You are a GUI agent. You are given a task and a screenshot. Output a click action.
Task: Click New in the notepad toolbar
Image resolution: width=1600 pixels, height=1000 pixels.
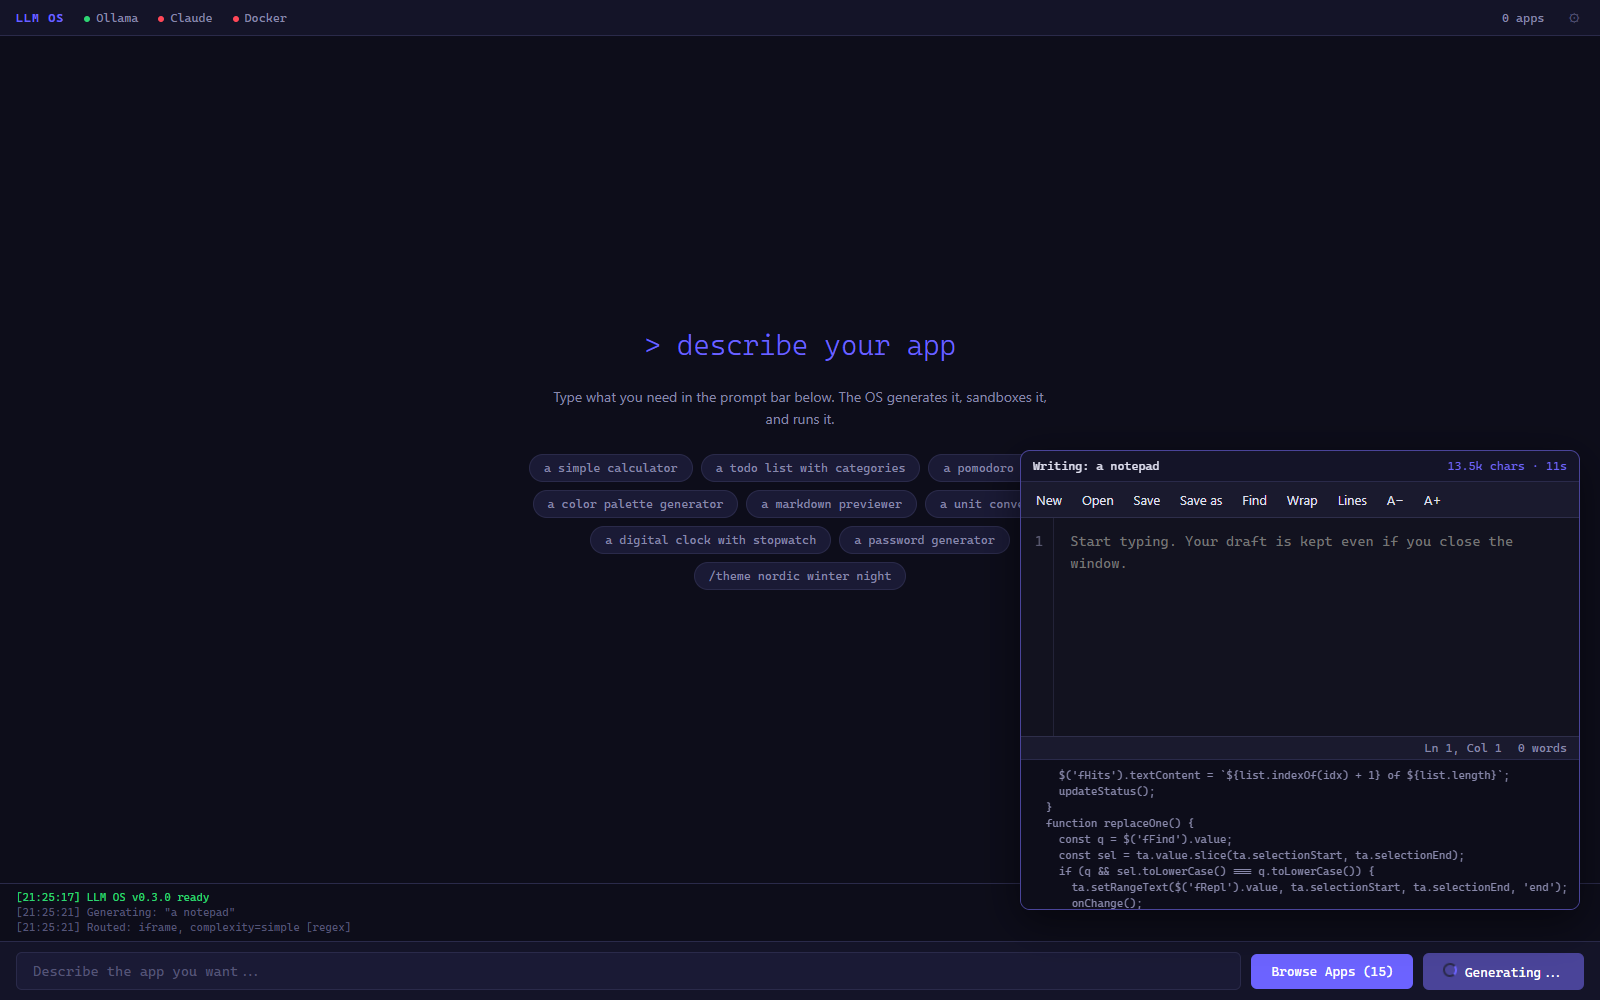(1049, 501)
